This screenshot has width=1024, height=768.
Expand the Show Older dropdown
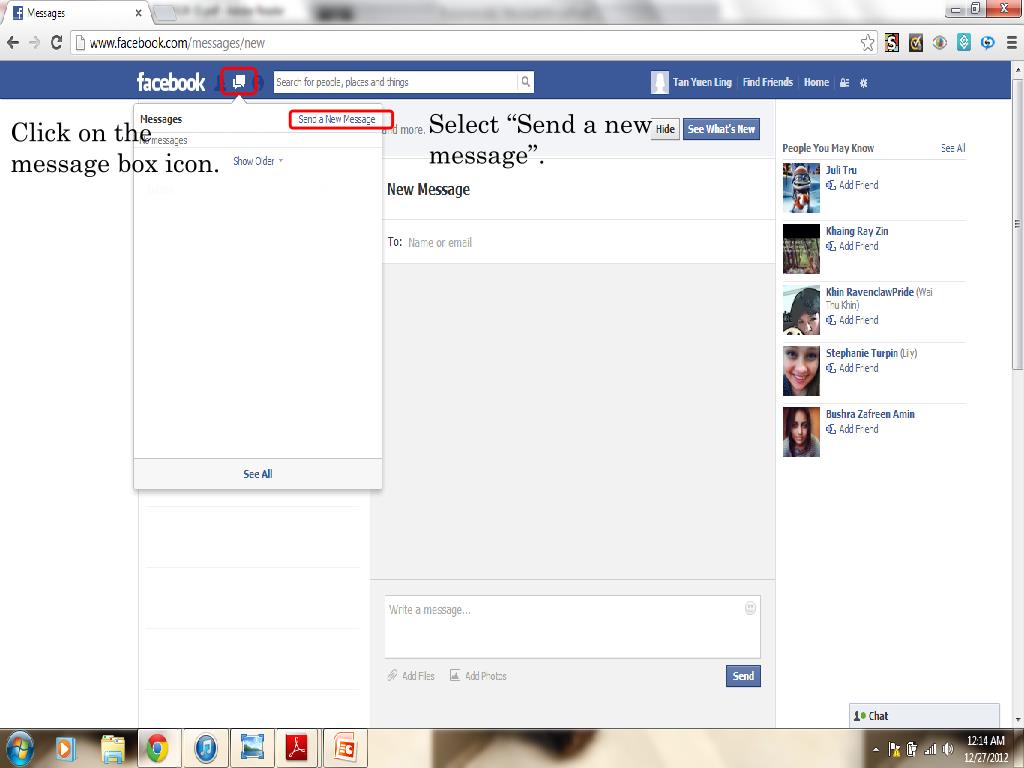pos(258,161)
